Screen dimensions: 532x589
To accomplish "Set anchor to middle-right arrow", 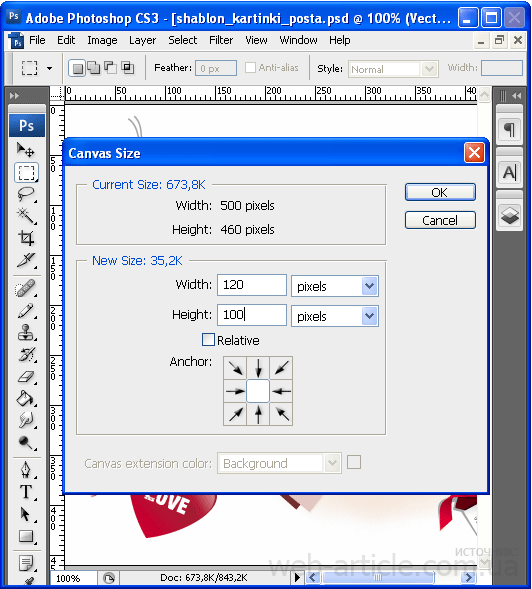I will coord(281,391).
